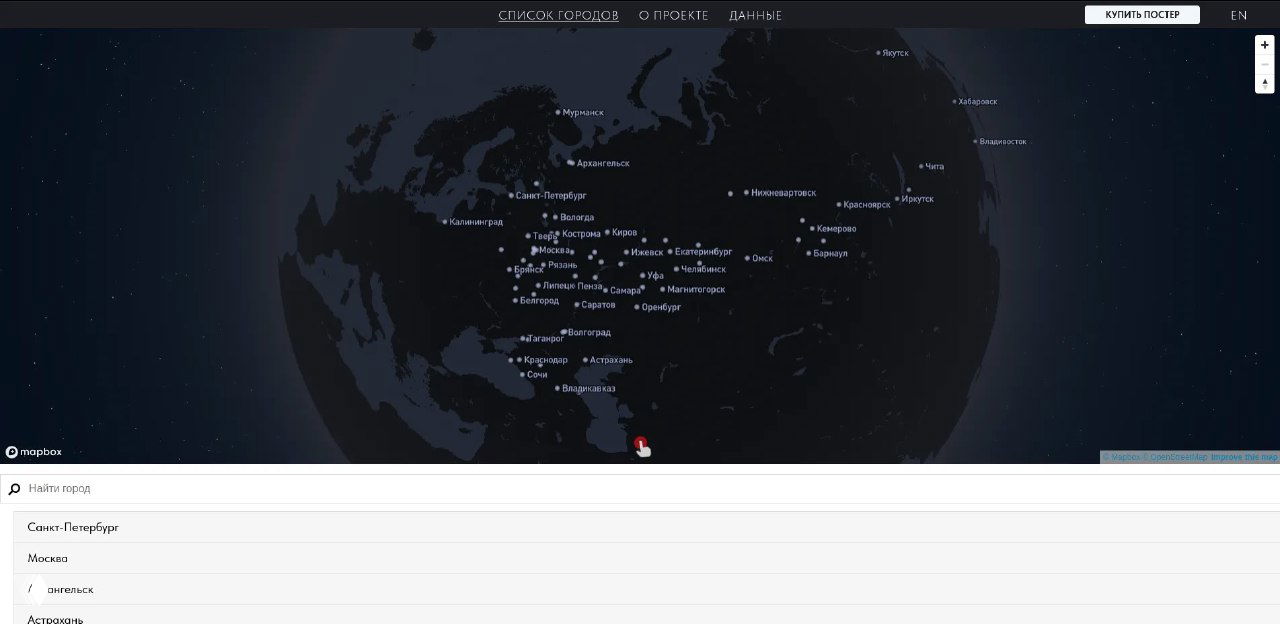Select the Владивосток city marker on map
Screen dimensions: 1280x624
tap(975, 141)
